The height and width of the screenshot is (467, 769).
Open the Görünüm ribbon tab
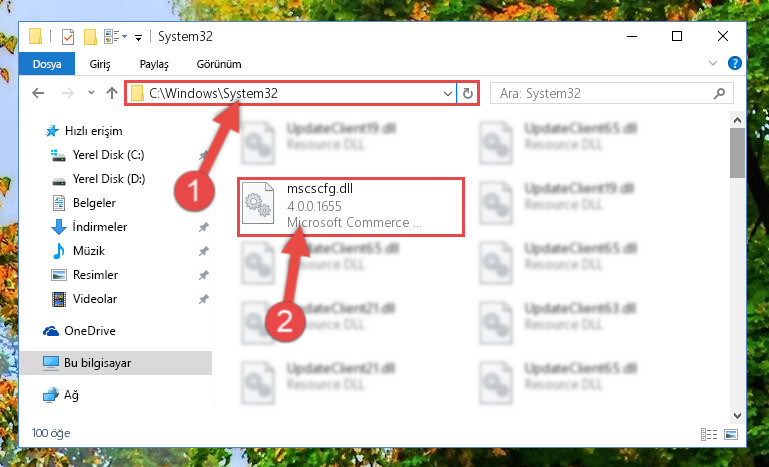pyautogui.click(x=219, y=64)
